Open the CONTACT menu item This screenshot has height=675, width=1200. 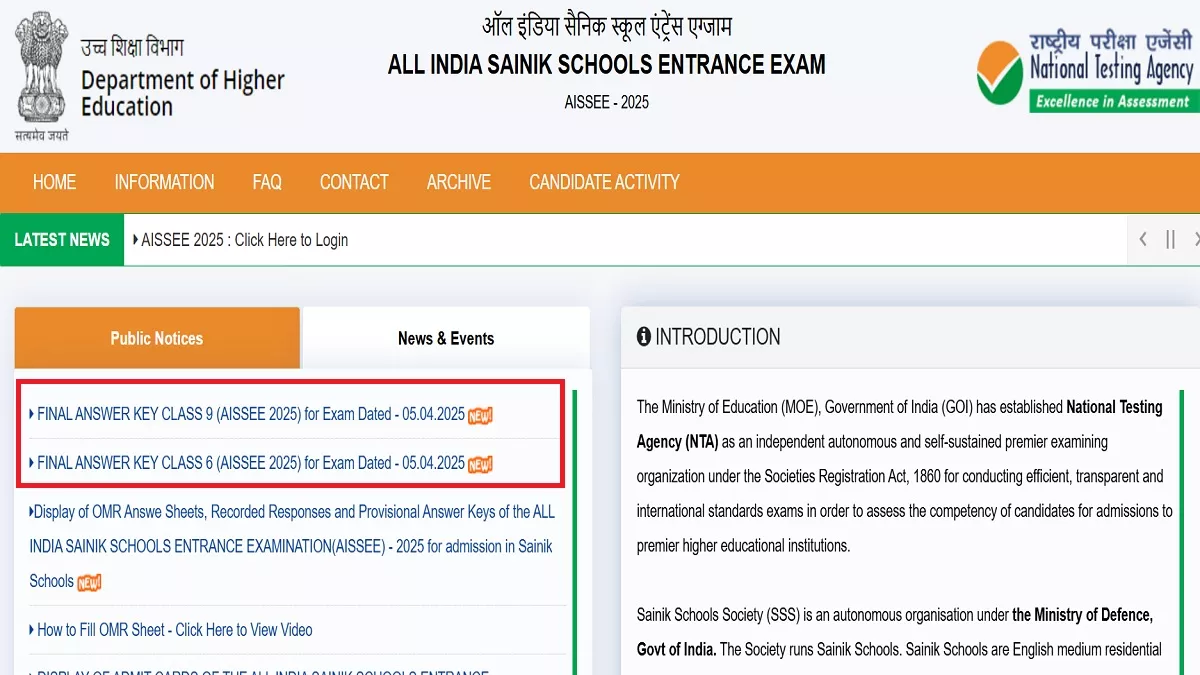tap(354, 182)
